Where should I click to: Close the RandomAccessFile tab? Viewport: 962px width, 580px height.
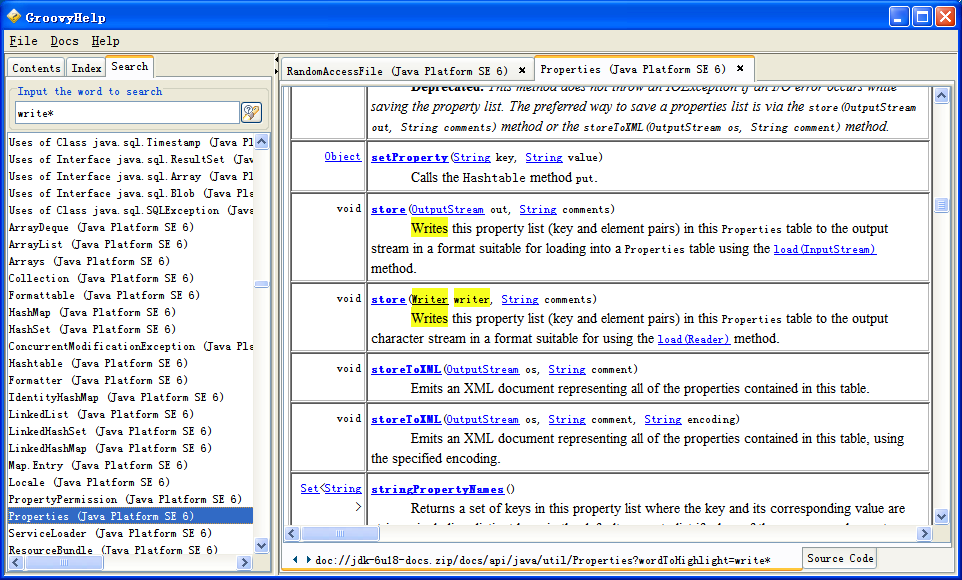[522, 71]
